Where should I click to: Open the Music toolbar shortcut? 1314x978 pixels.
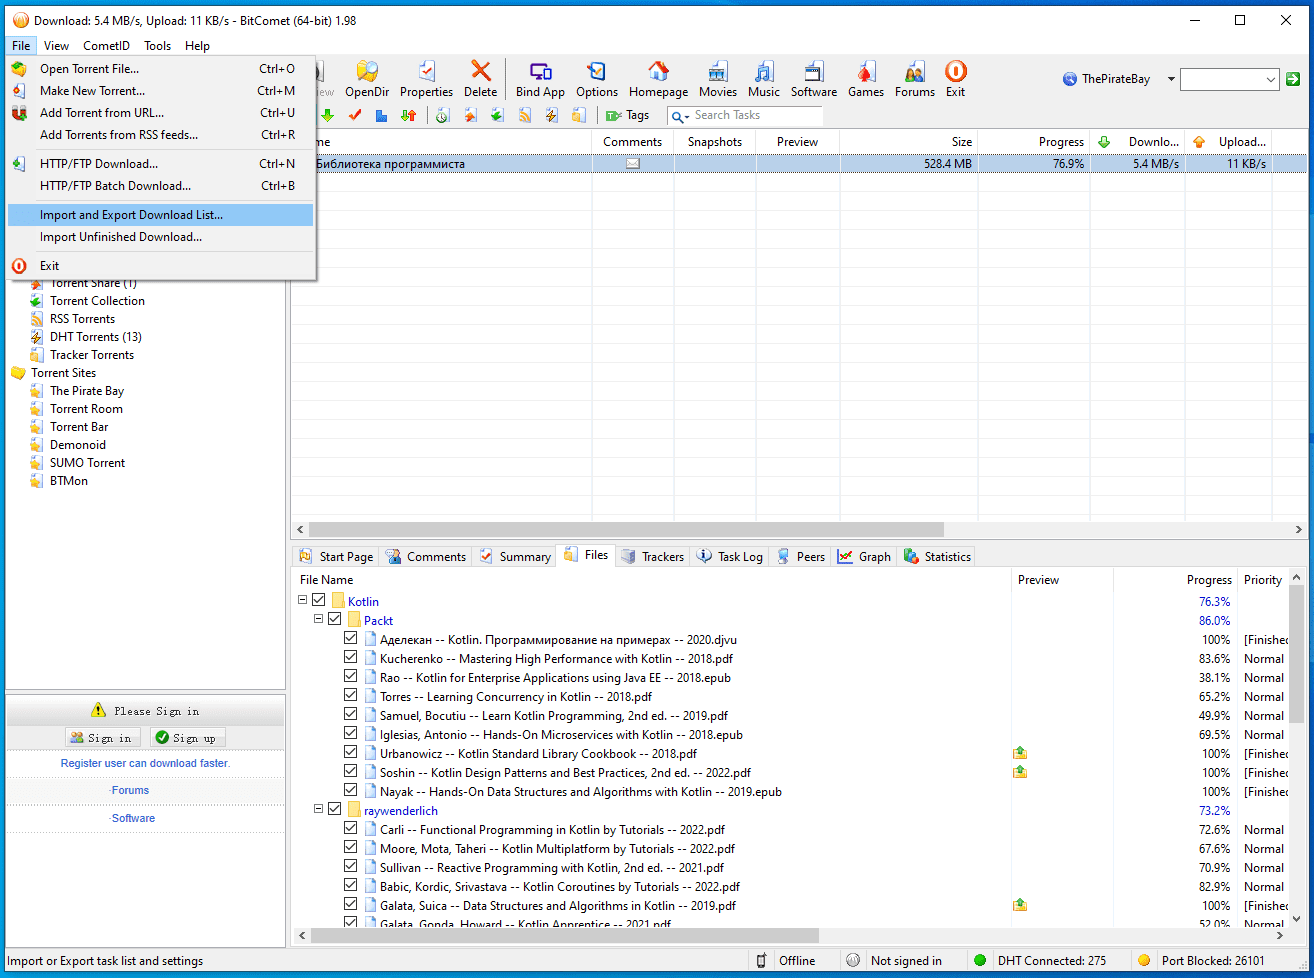pyautogui.click(x=764, y=79)
